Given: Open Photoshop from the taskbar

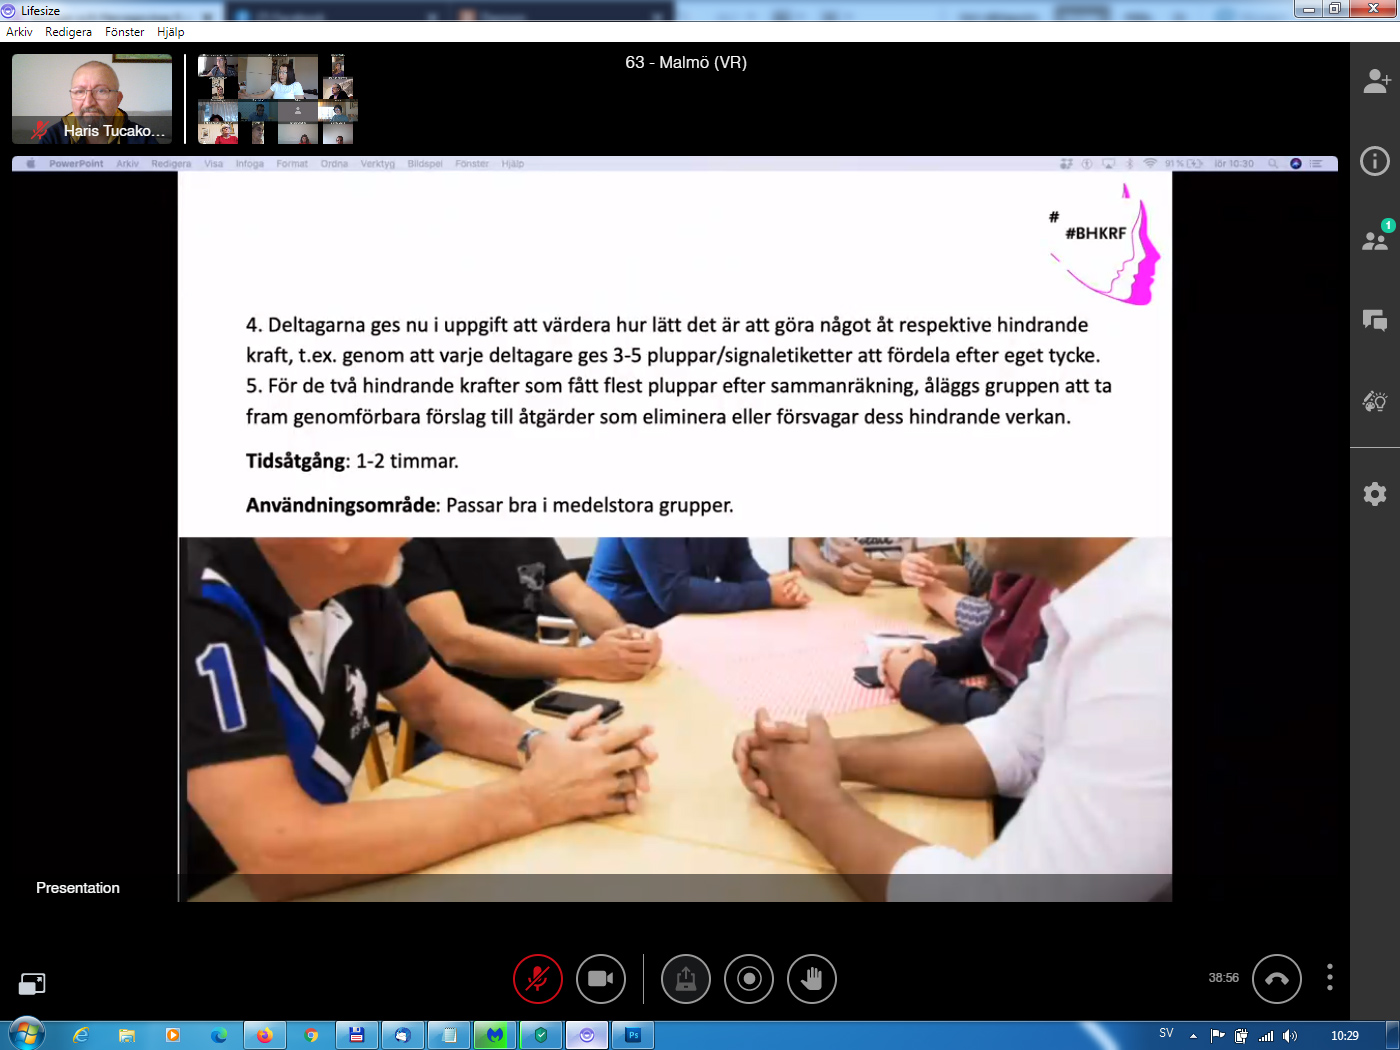Looking at the screenshot, I should 633,1035.
